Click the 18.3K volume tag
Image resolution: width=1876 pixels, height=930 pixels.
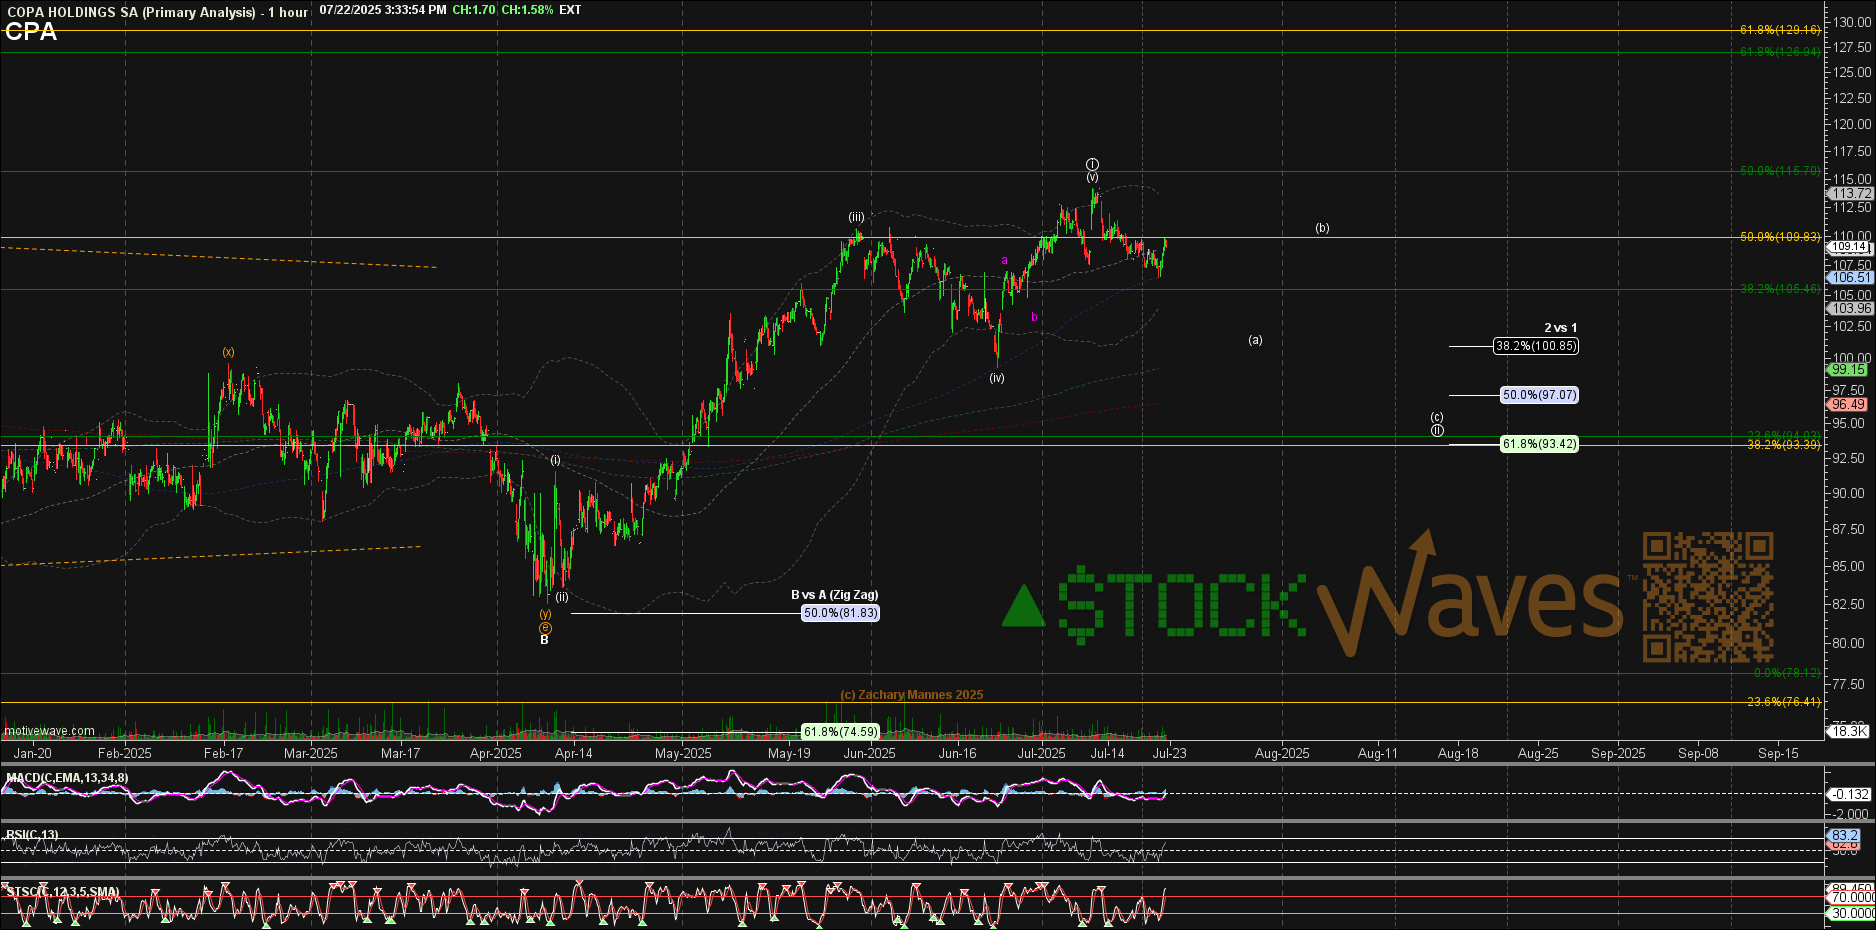(x=1849, y=732)
